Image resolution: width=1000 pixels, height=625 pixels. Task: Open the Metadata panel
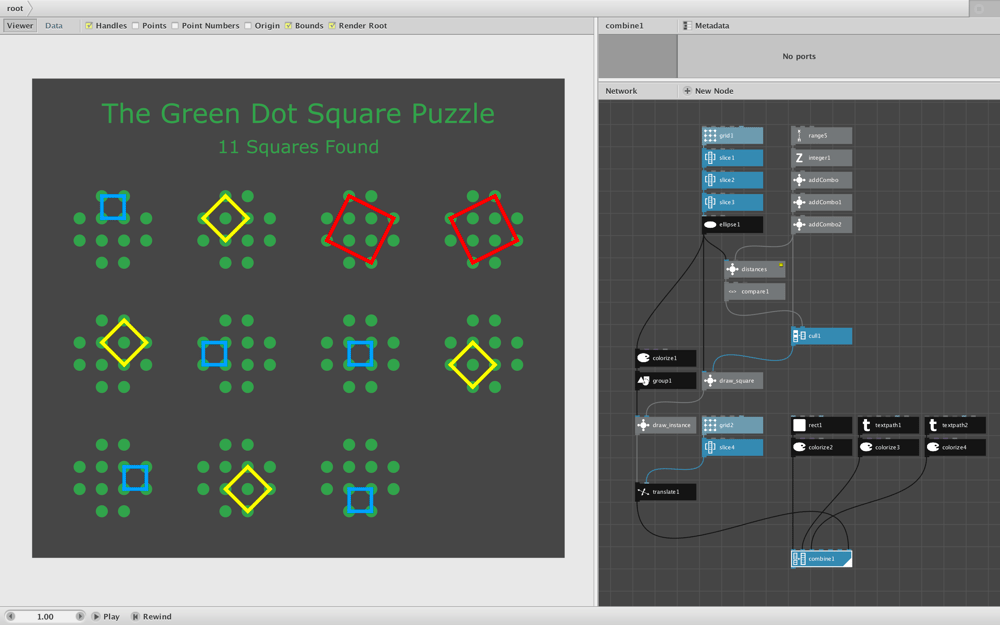[706, 26]
